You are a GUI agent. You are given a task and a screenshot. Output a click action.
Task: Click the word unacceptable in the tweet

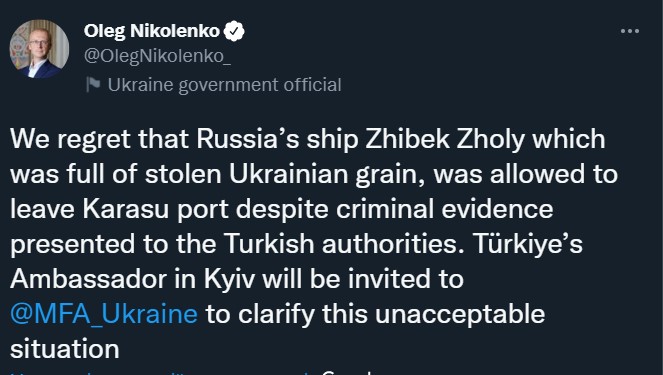coord(460,315)
